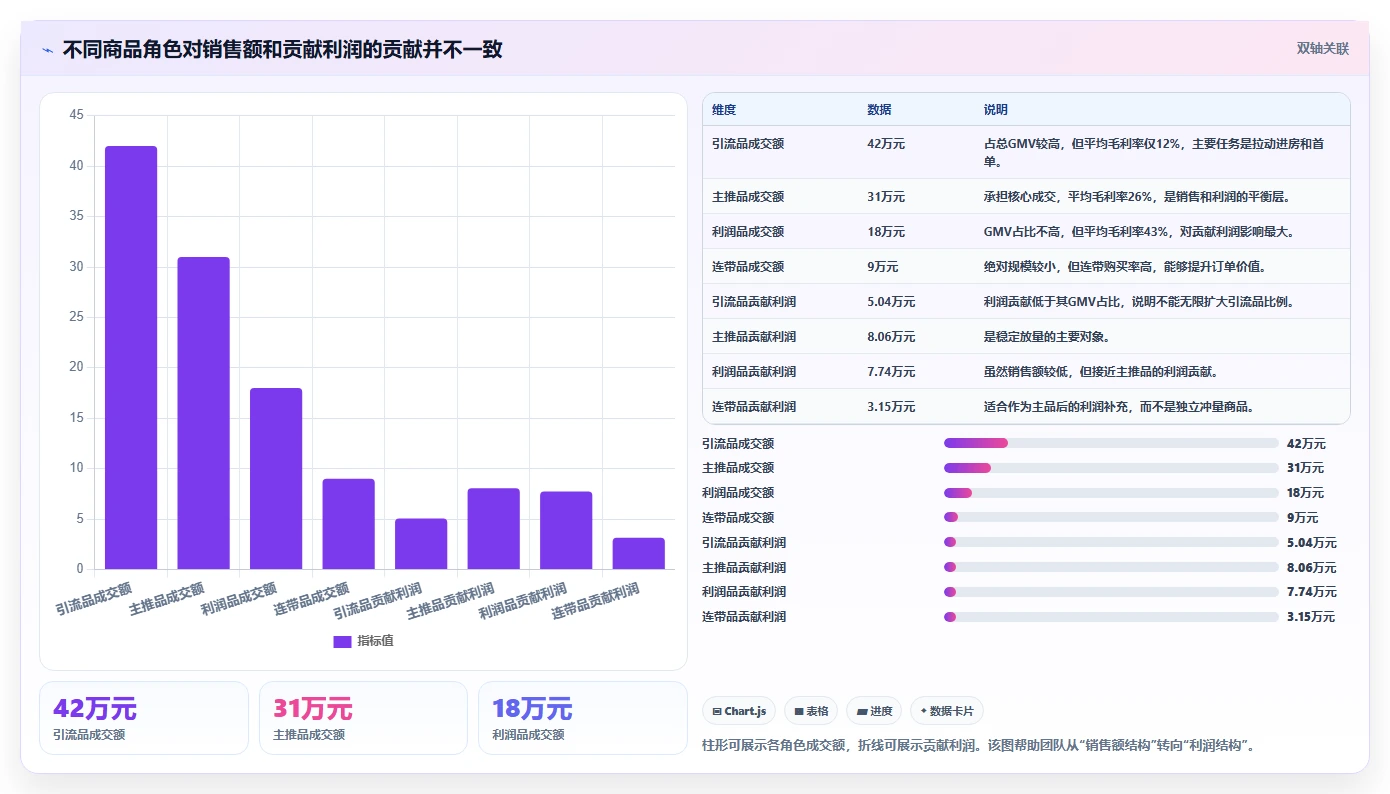The image size is (1390, 794).
Task: Click the 利润品贡献利润 bar in the chart
Action: click(x=566, y=531)
